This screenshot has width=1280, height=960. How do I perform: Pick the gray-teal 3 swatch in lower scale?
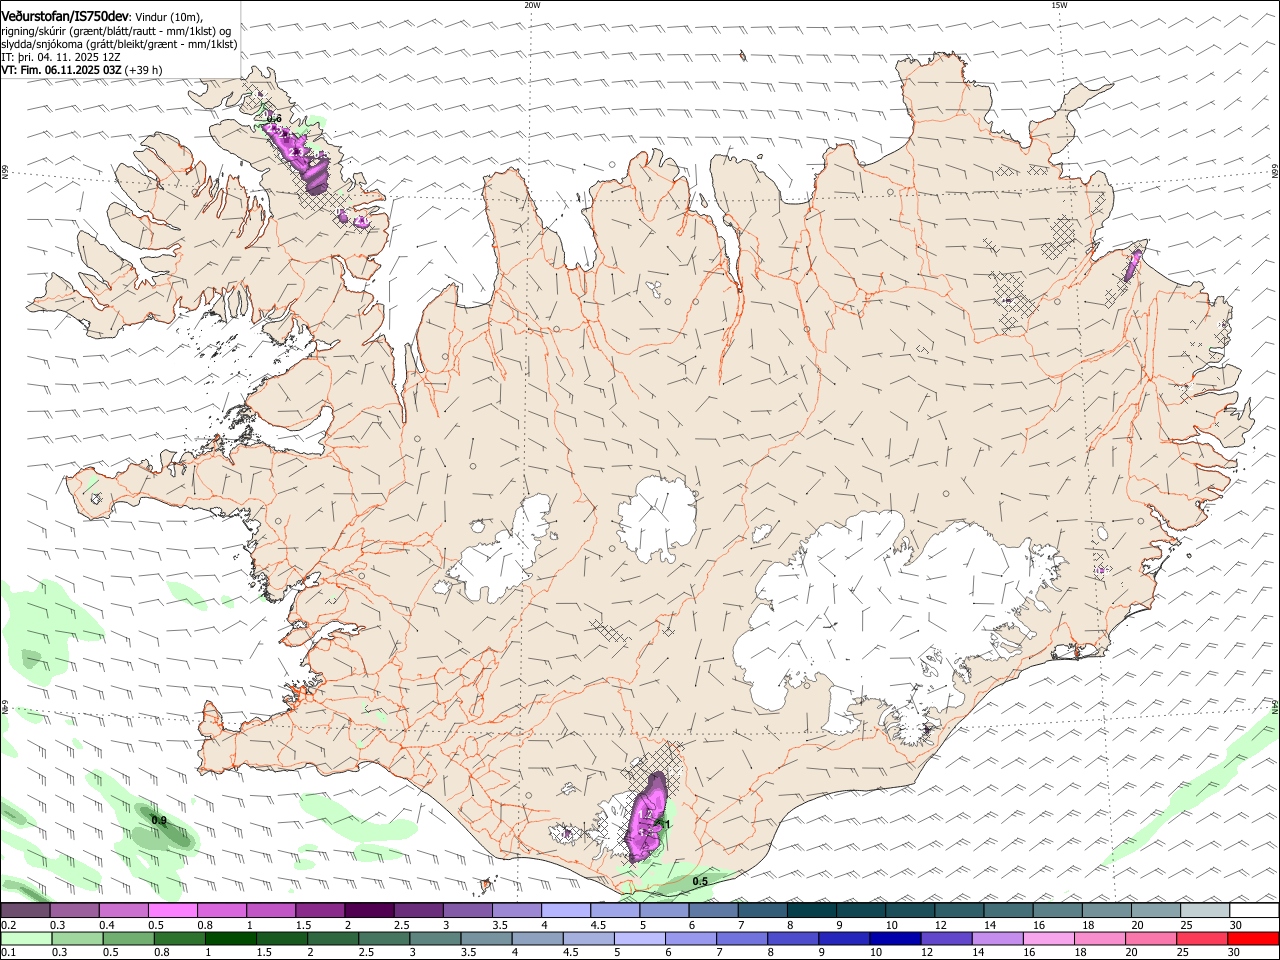click(x=435, y=938)
